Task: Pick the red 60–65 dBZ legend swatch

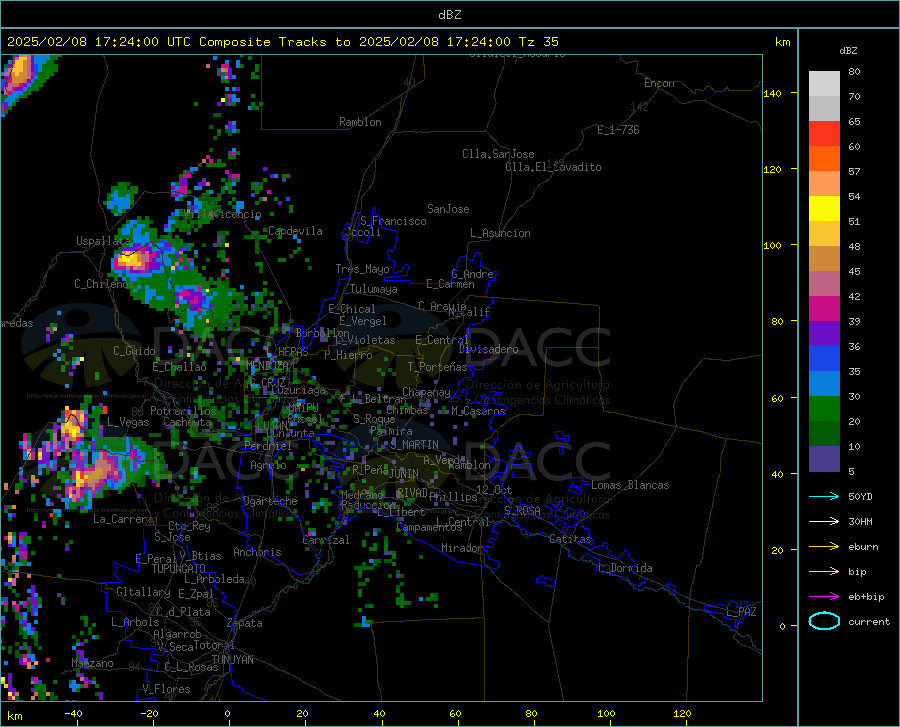Action: [824, 134]
